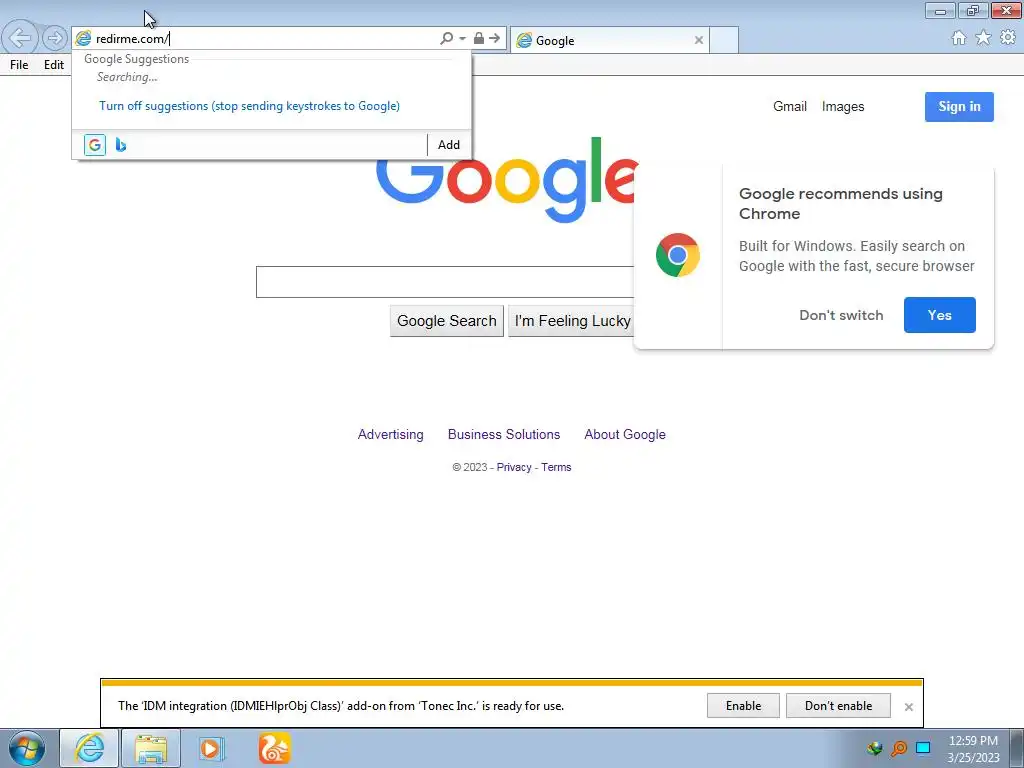Click Add search provider button
The width and height of the screenshot is (1024, 768).
[449, 145]
